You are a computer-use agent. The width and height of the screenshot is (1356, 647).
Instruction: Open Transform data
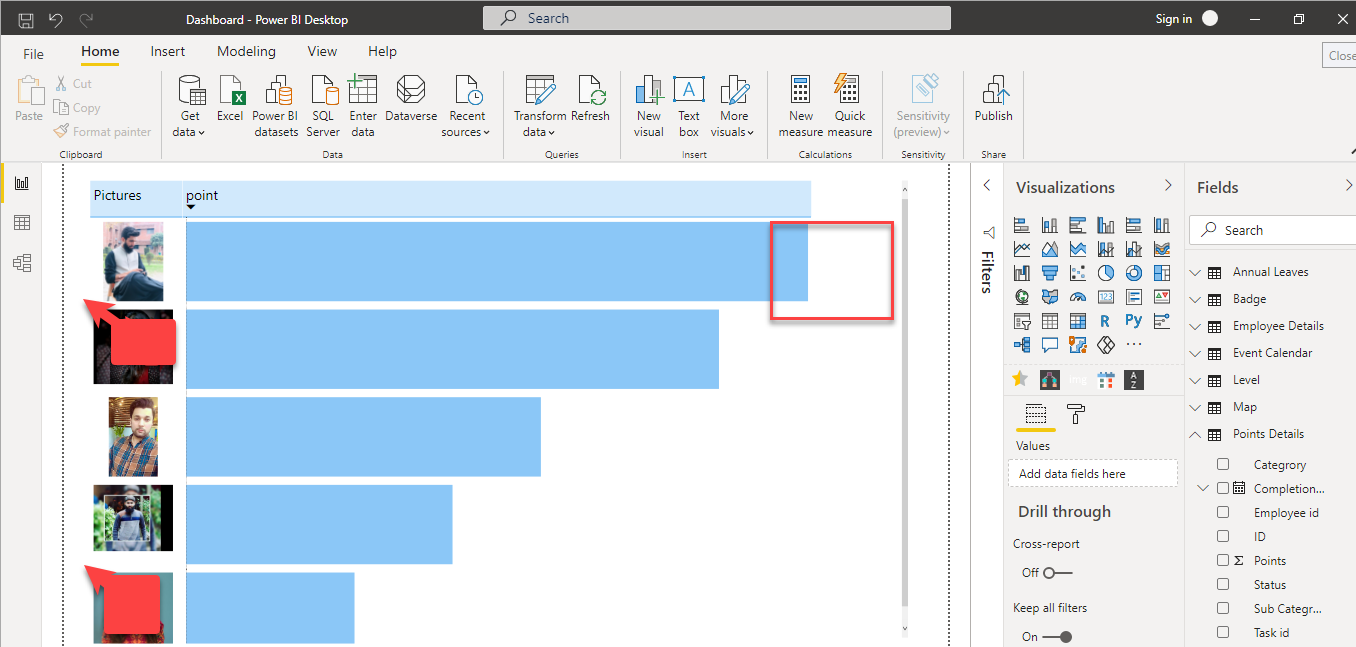click(x=540, y=105)
